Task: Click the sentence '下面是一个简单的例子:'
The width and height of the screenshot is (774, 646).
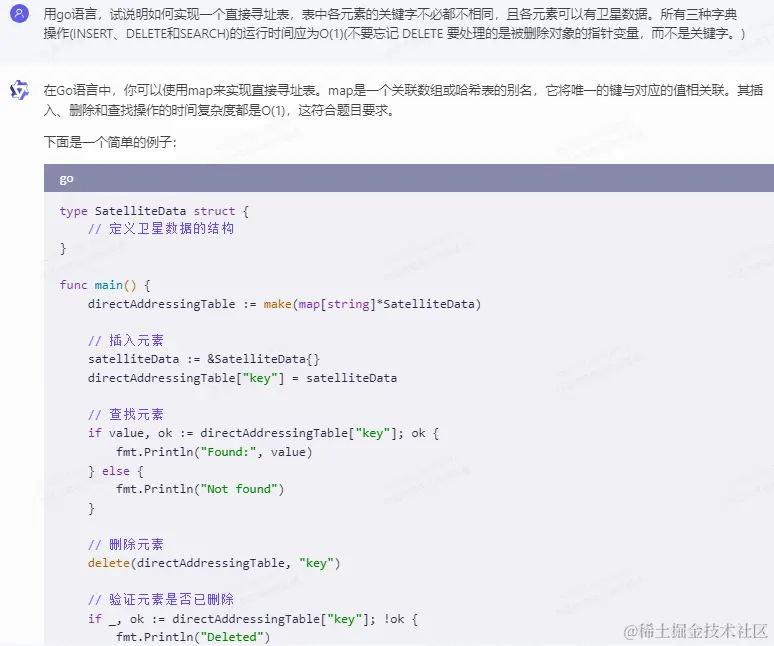Action: click(x=110, y=142)
